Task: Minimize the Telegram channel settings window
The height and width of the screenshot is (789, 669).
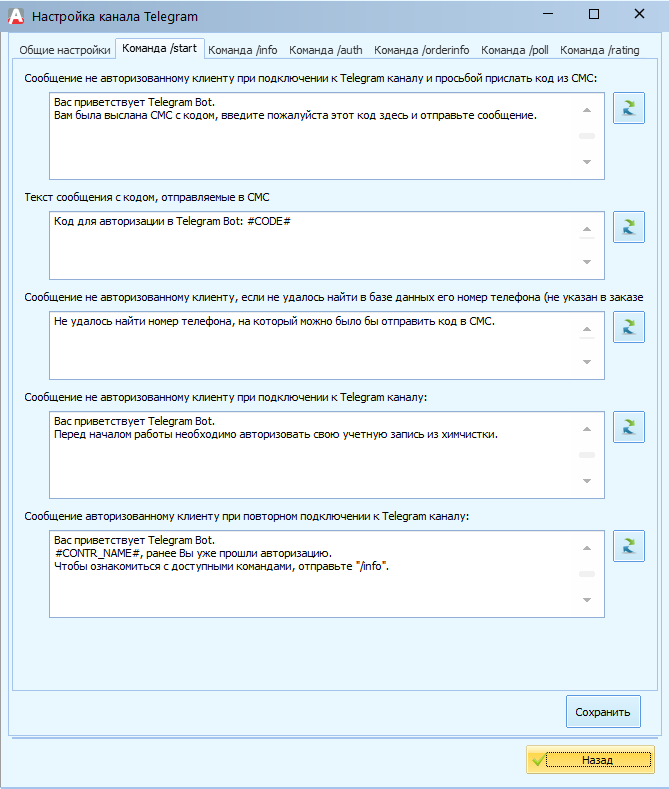Action: click(x=548, y=14)
